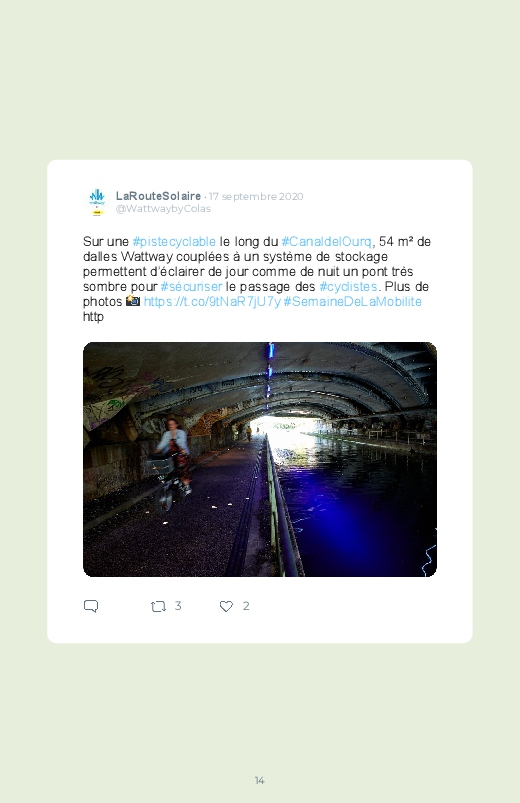Click the camera emoji after 'photos'
Image resolution: width=520 pixels, height=803 pixels.
pyautogui.click(x=133, y=301)
